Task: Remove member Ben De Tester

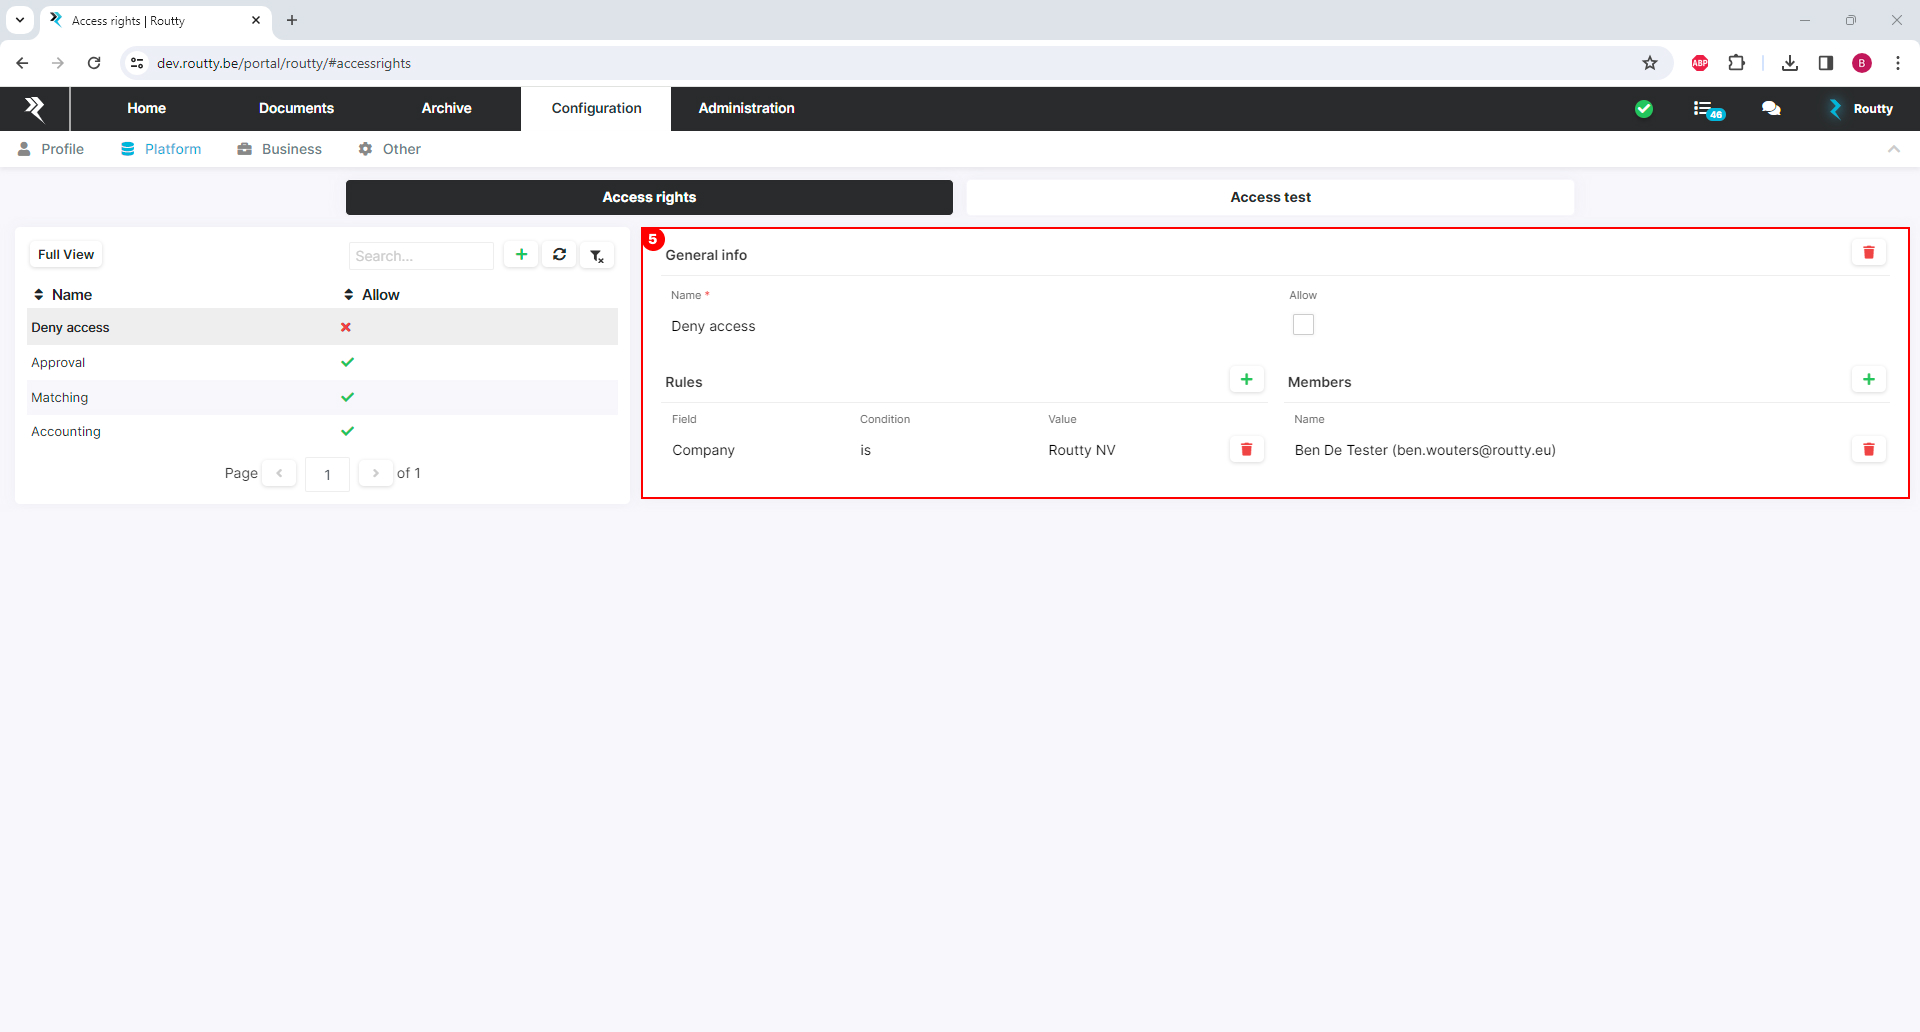Action: 1868,450
